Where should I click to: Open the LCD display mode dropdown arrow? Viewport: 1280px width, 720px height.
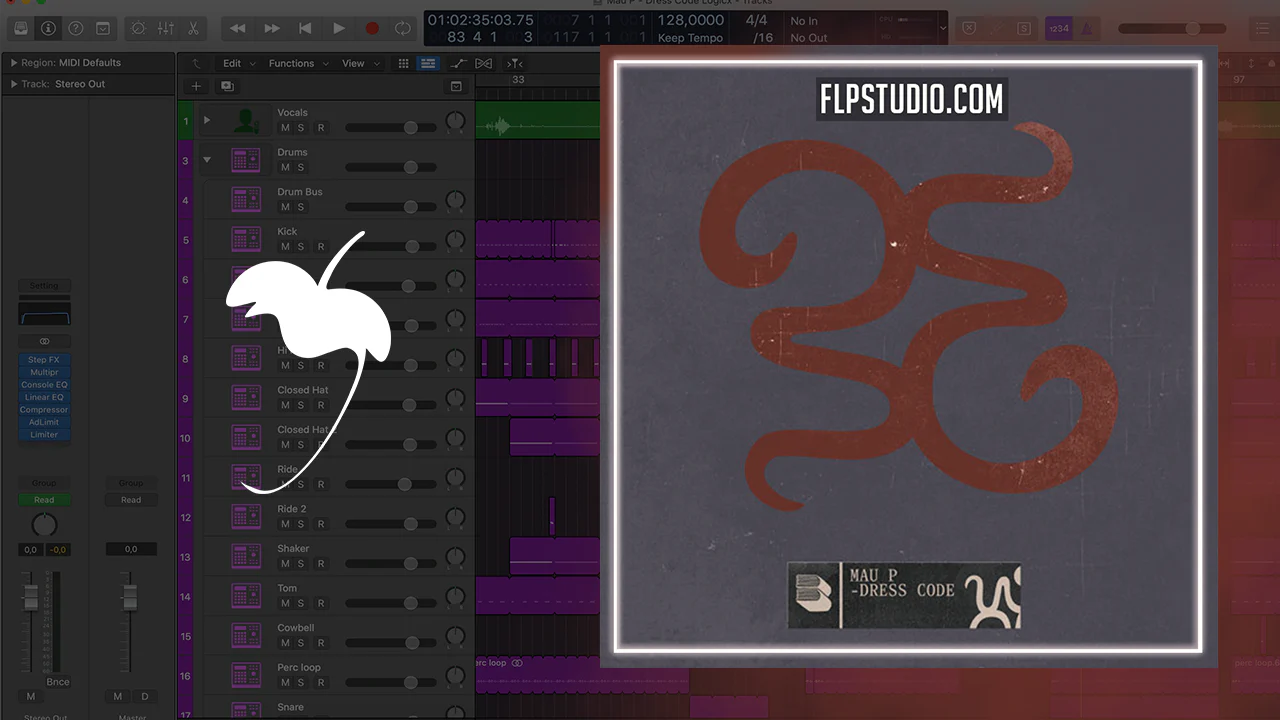tap(943, 28)
